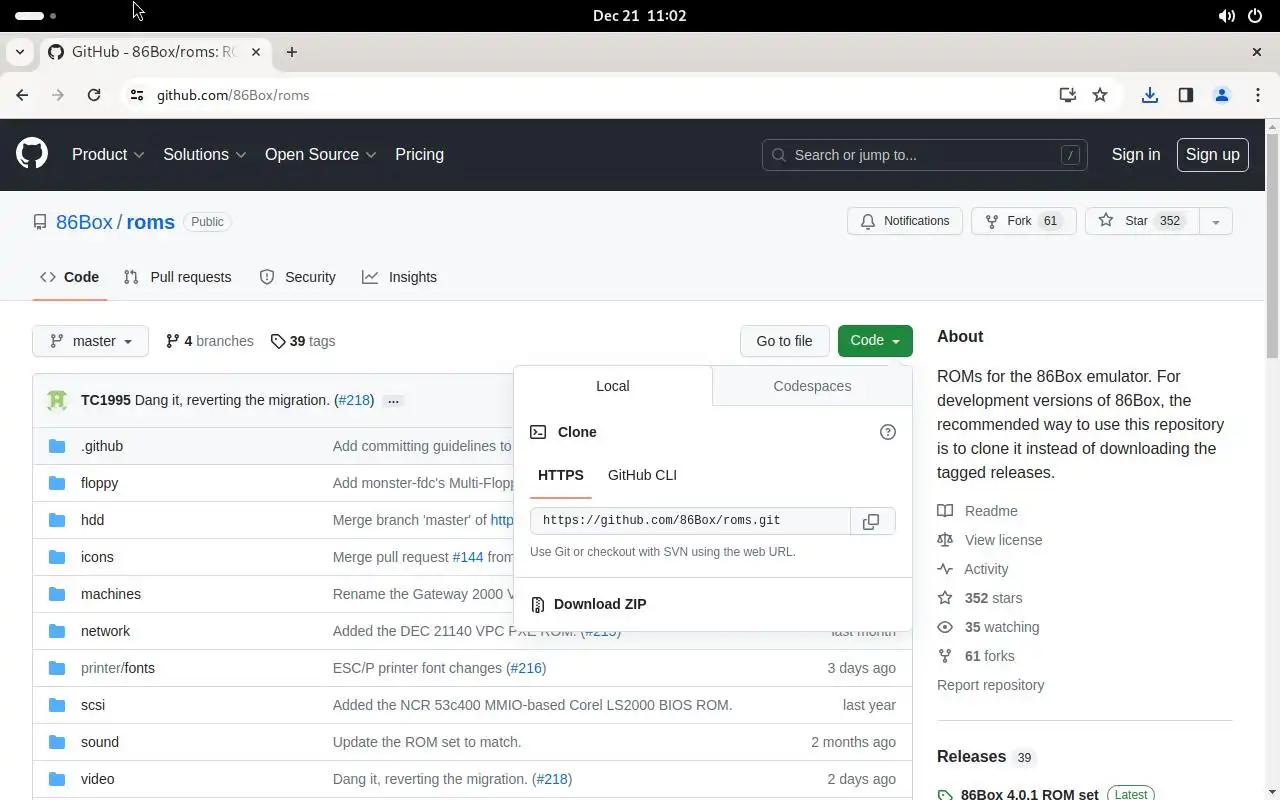Screen dimensions: 1280x800
Task: Open the Chrome three-dot menu
Action: [x=1257, y=95]
